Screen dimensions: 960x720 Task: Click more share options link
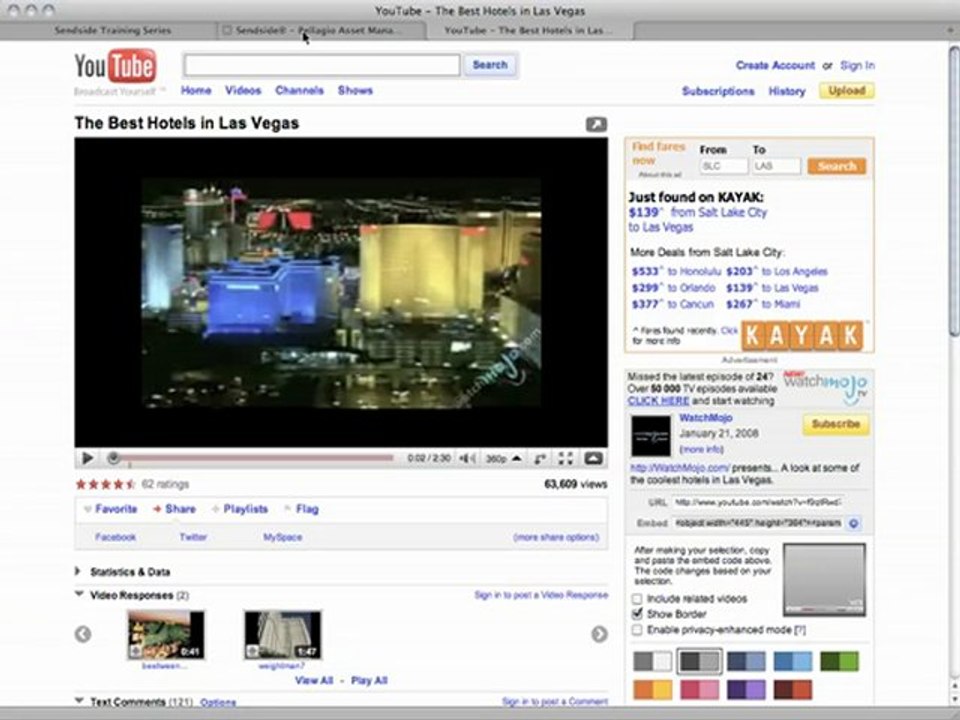[556, 537]
